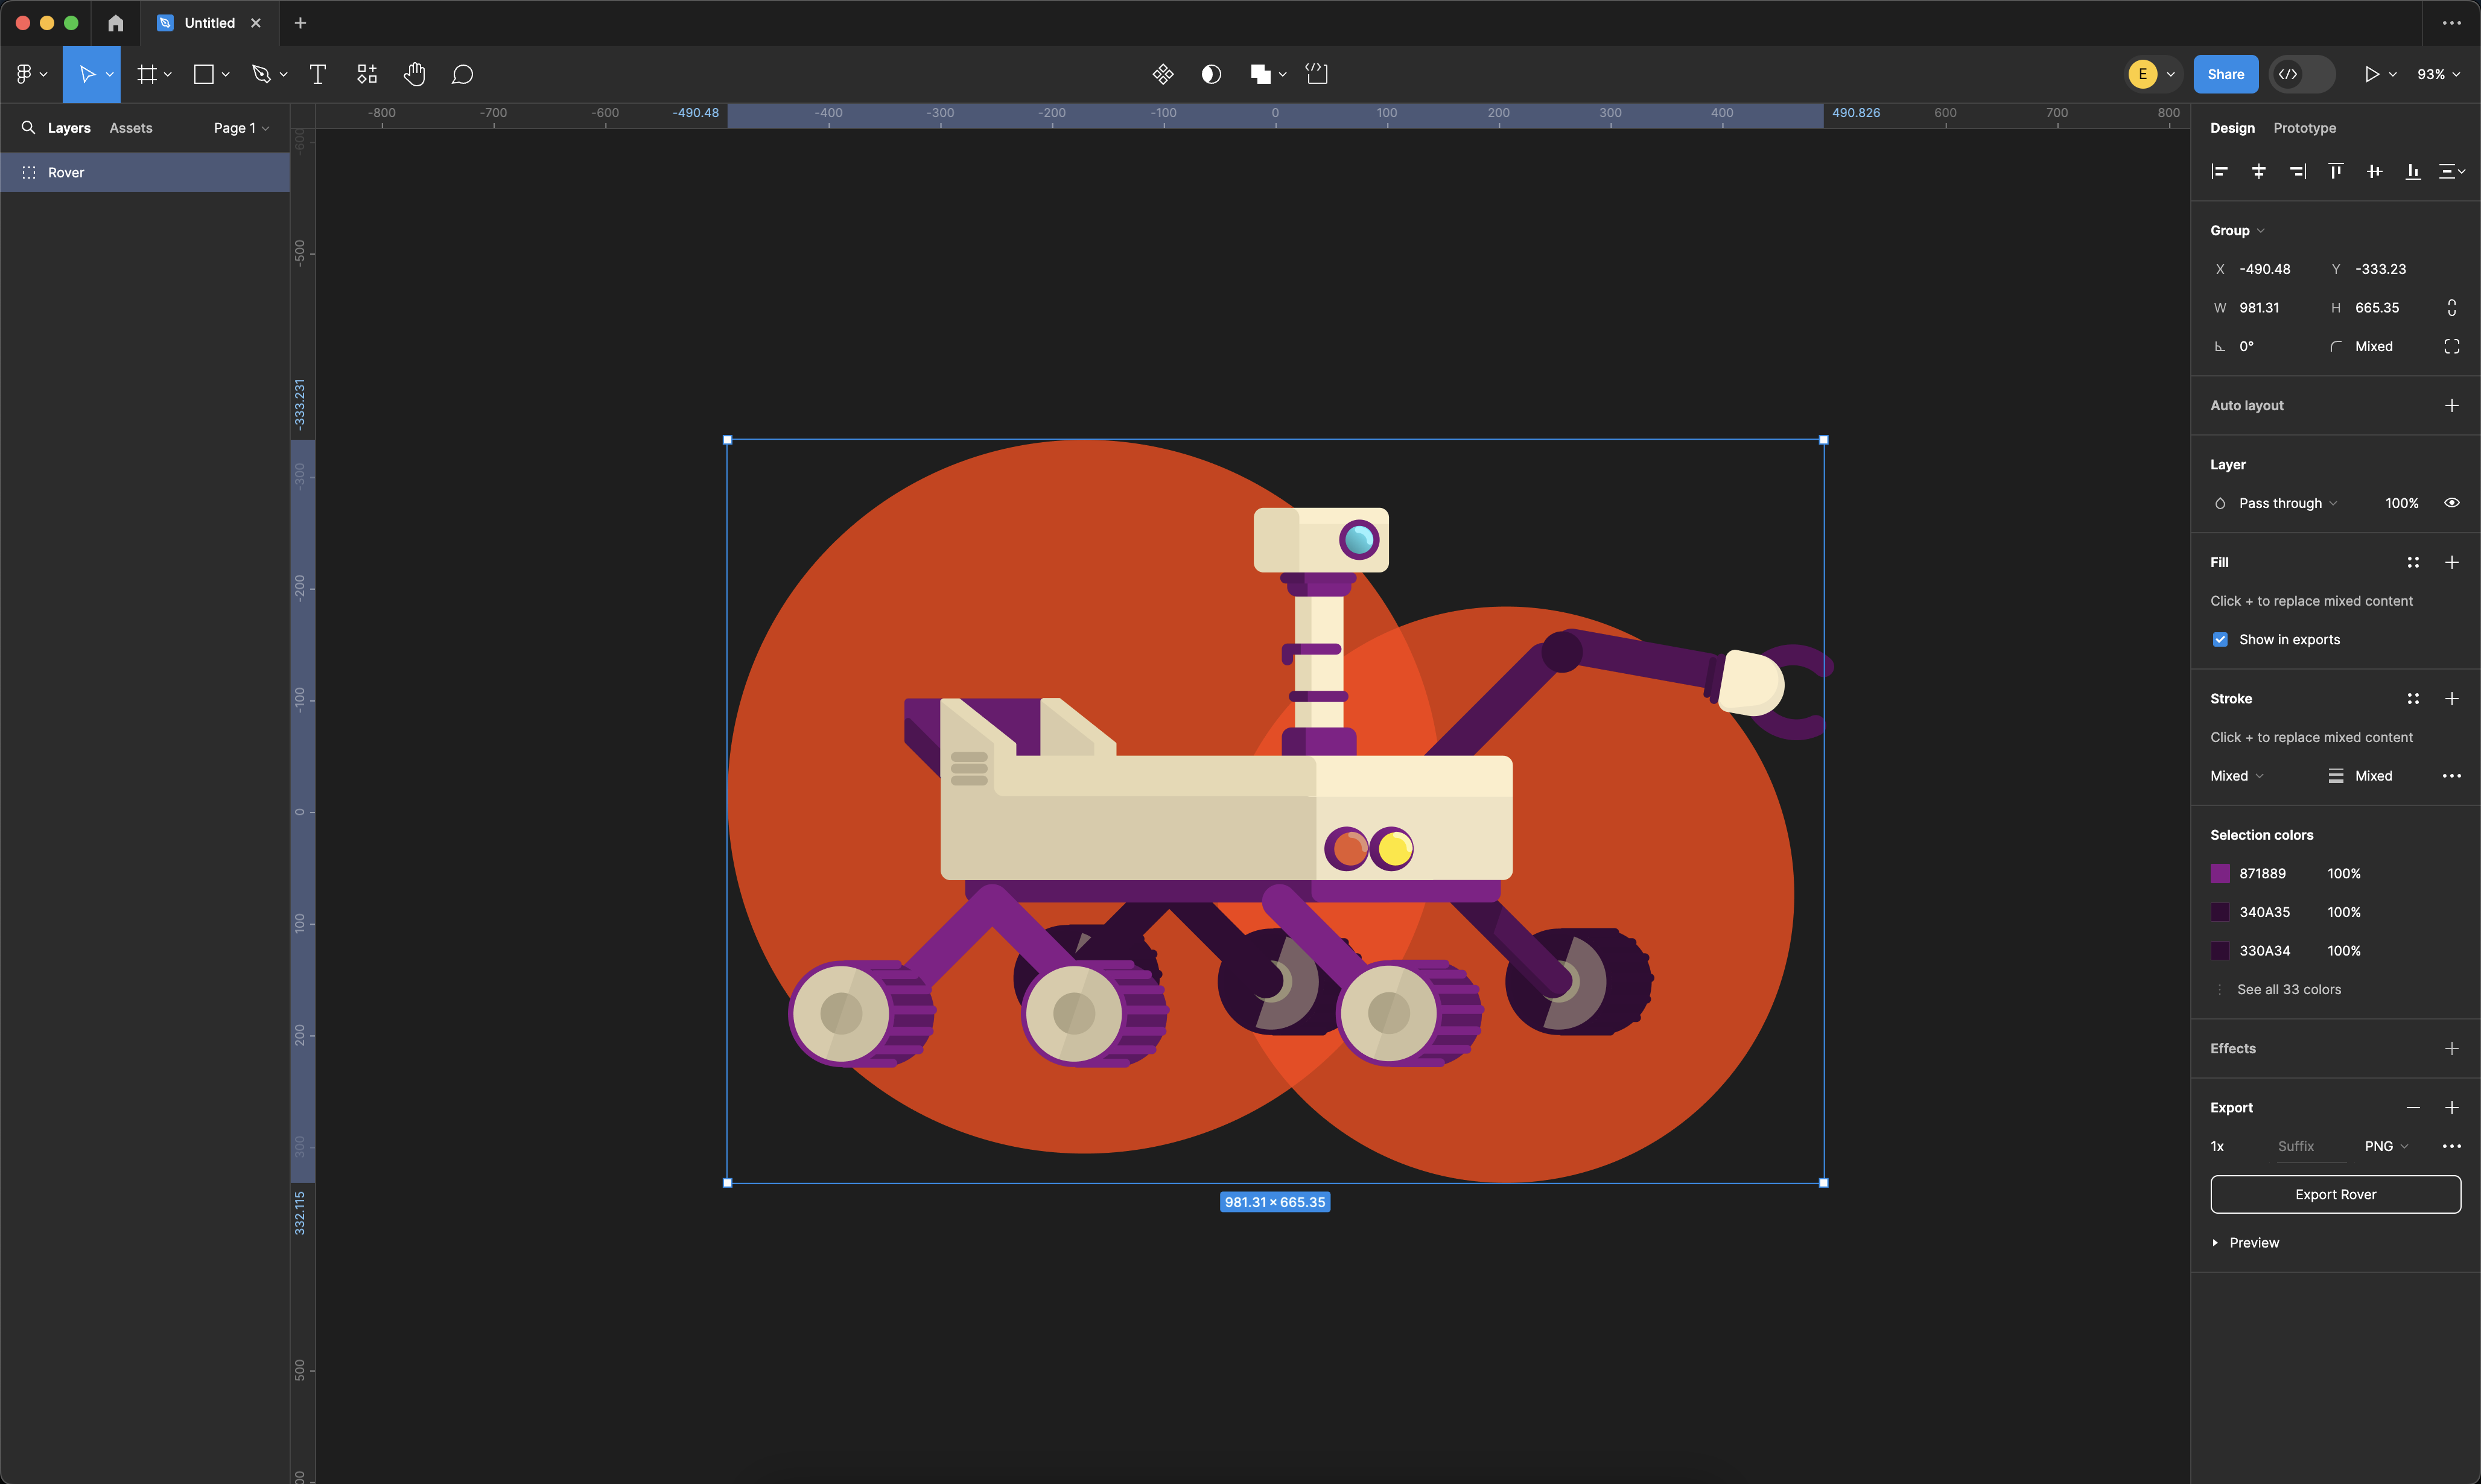Select the Comment tool
This screenshot has width=2481, height=1484.
tap(462, 74)
